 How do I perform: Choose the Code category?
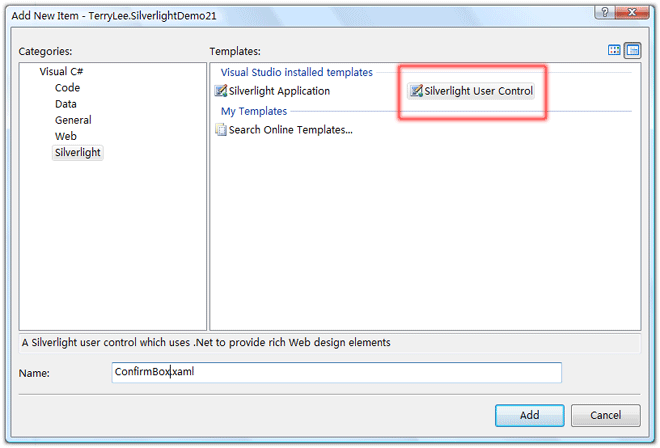[x=67, y=88]
